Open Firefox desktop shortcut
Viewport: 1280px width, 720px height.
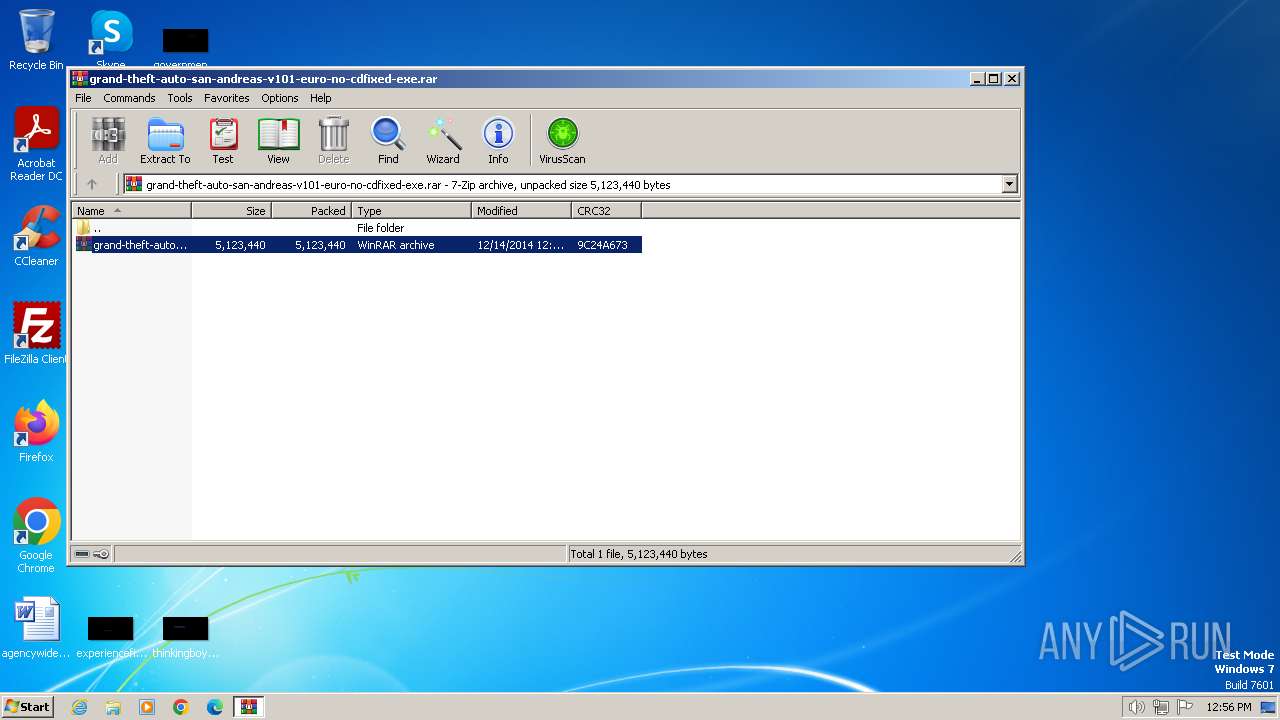pos(36,431)
